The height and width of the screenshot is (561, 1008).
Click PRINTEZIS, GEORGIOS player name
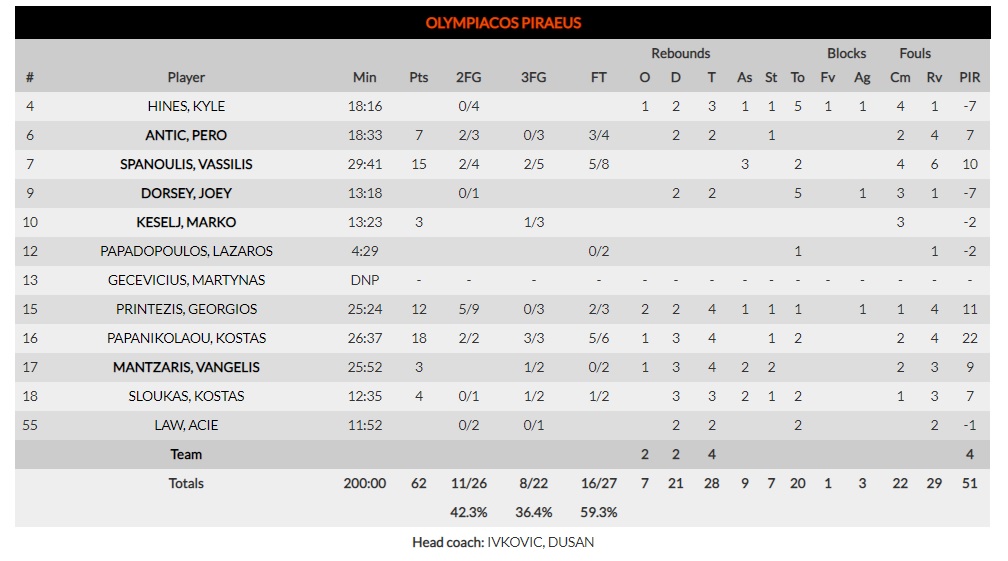(x=186, y=309)
